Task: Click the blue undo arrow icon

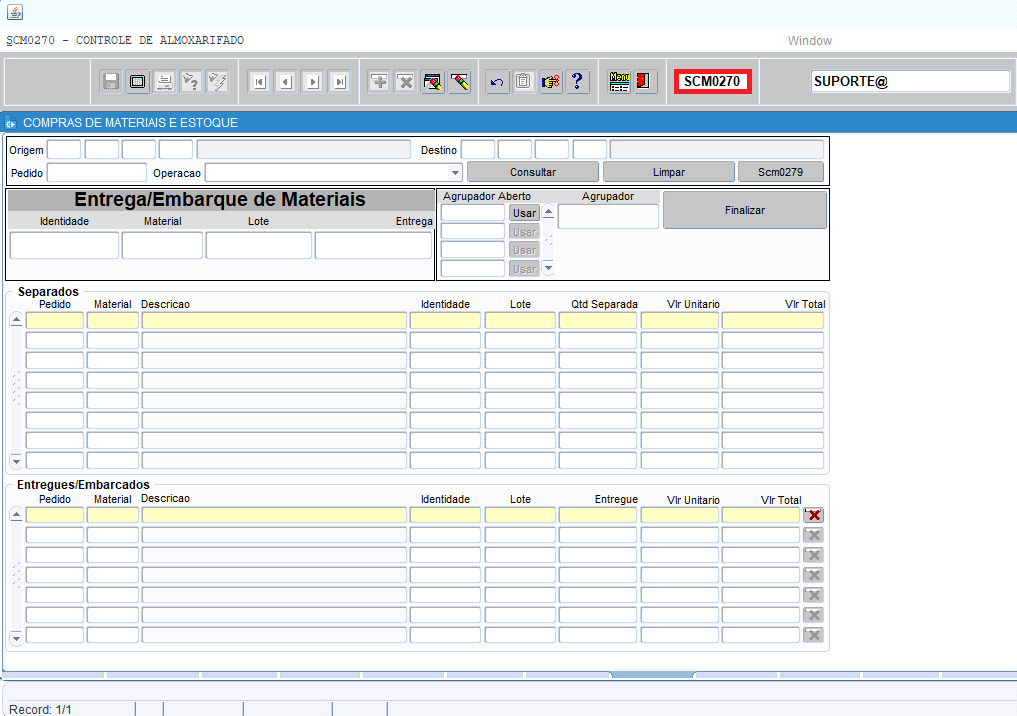Action: pyautogui.click(x=496, y=82)
